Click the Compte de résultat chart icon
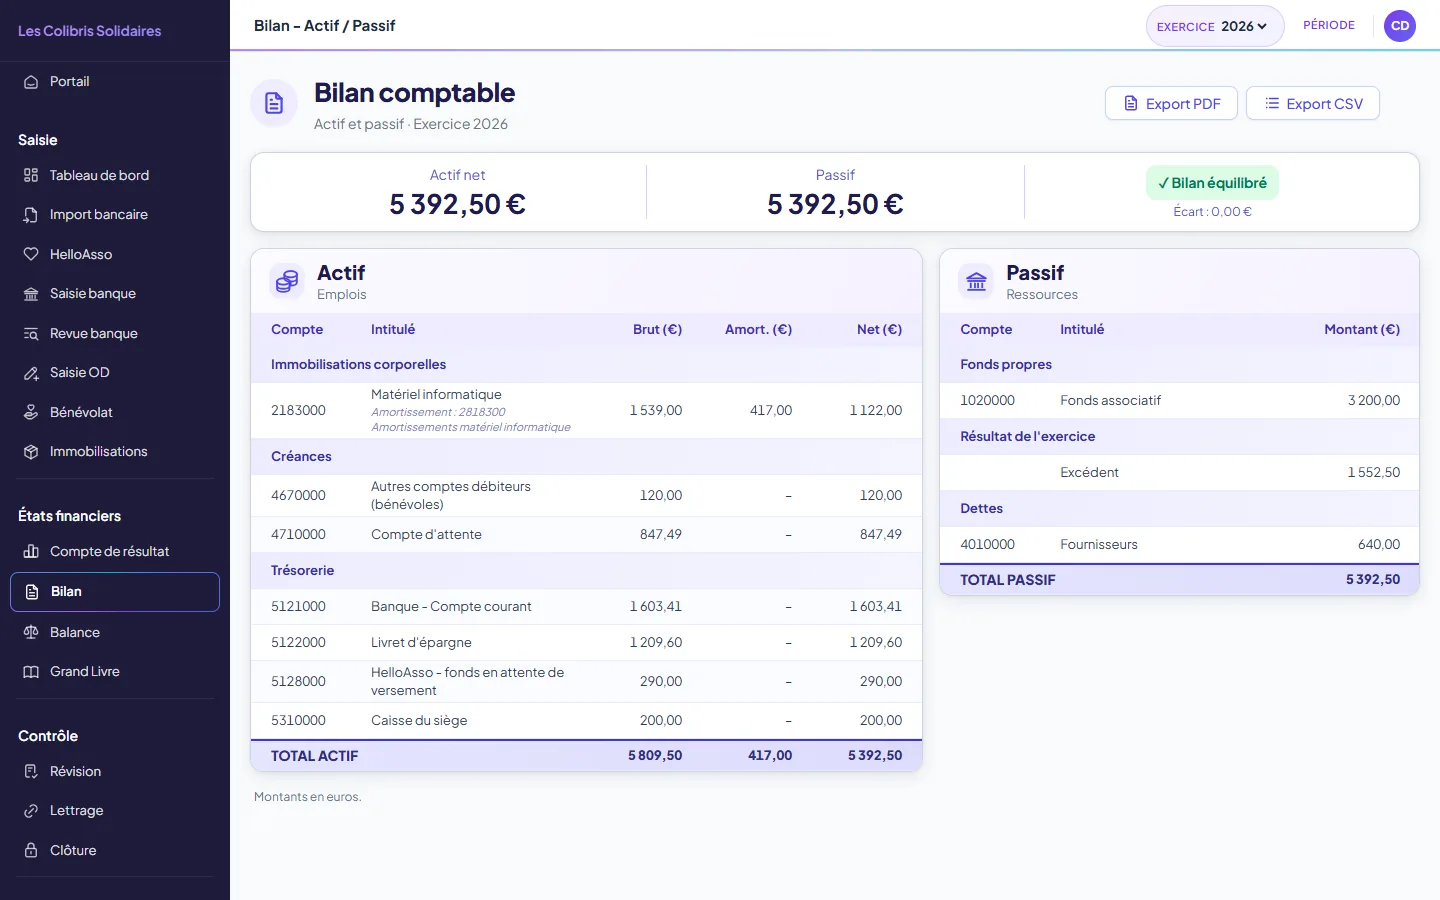Image resolution: width=1440 pixels, height=900 pixels. [31, 552]
